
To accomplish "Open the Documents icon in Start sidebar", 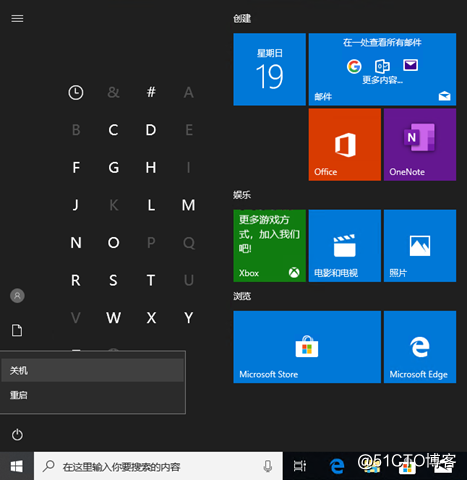I will 17,330.
